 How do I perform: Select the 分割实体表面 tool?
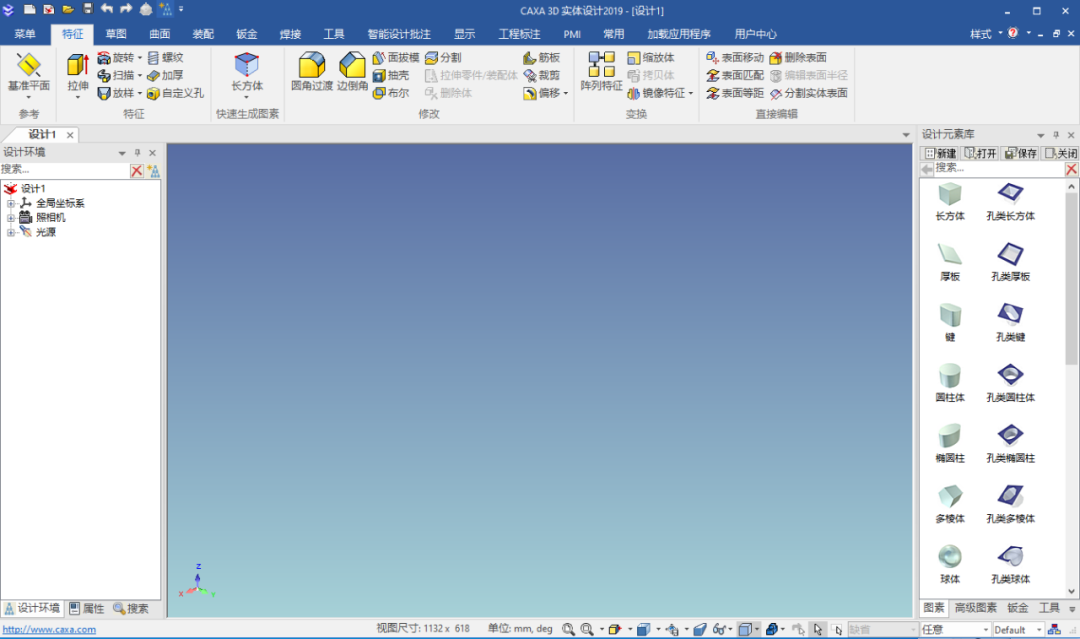coord(809,93)
